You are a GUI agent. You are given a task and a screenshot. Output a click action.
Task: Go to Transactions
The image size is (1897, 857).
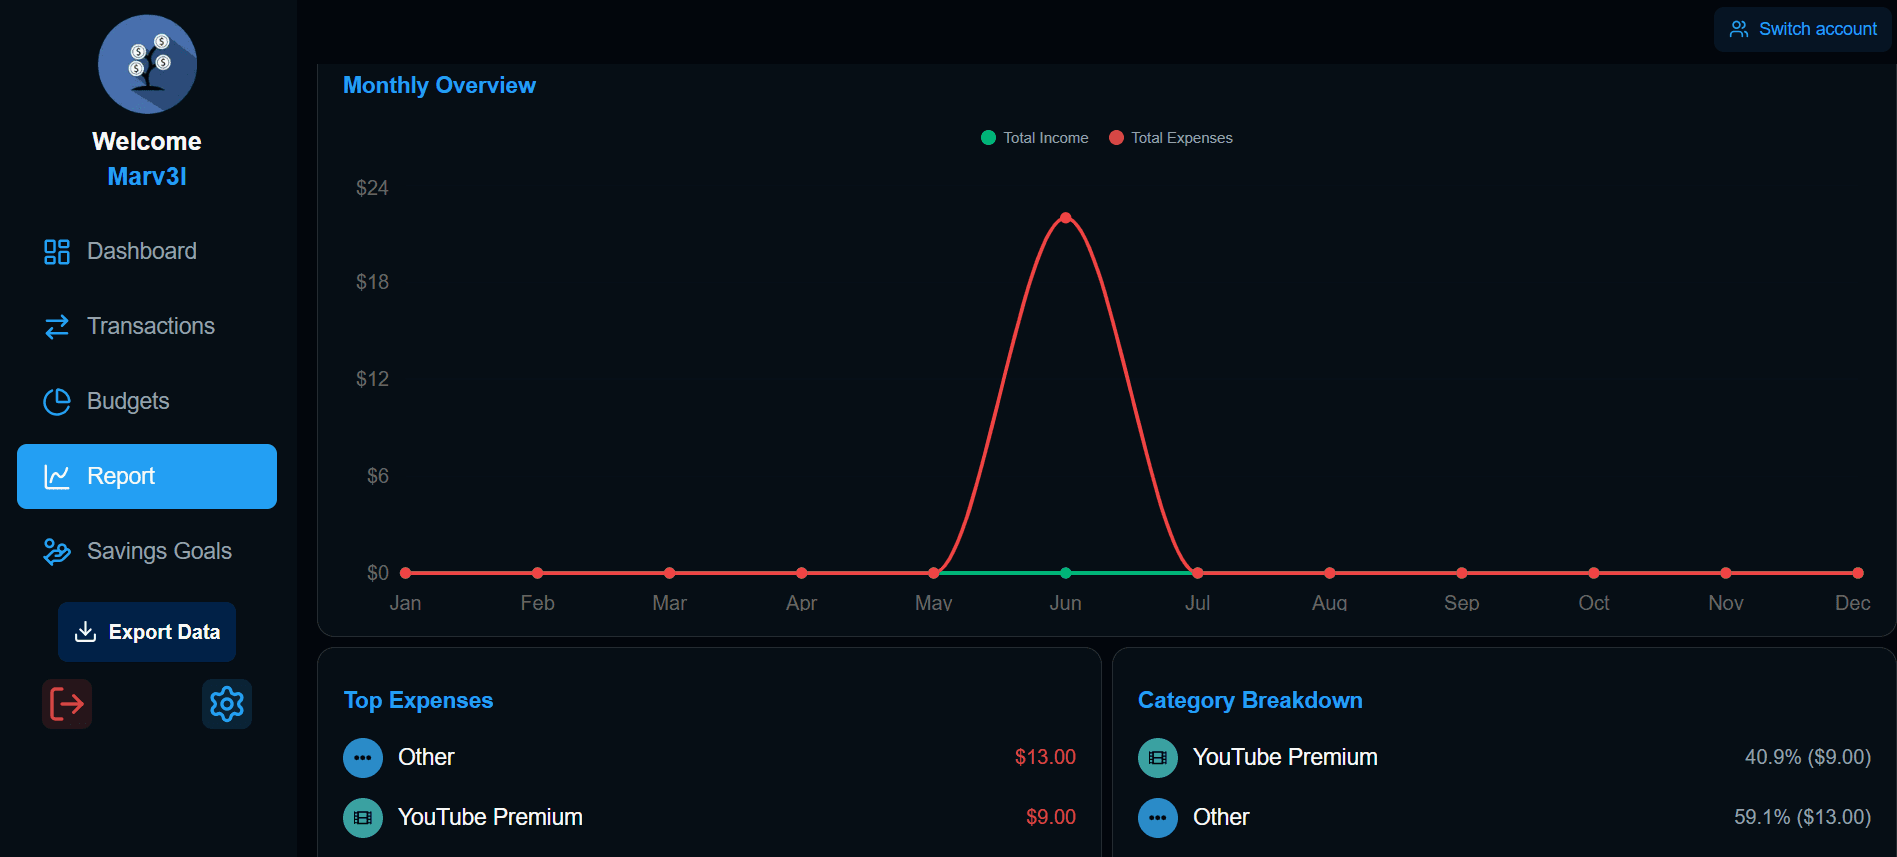point(147,326)
